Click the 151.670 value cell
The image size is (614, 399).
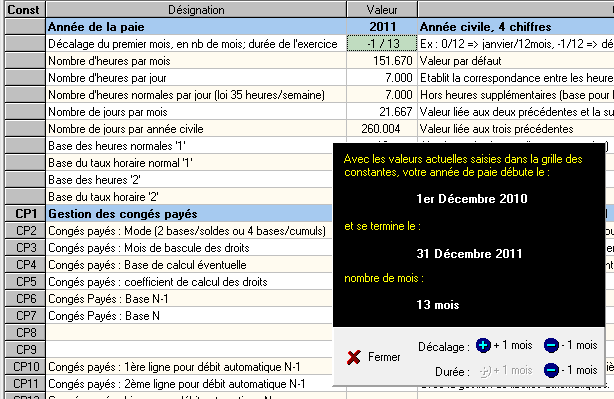click(x=382, y=61)
